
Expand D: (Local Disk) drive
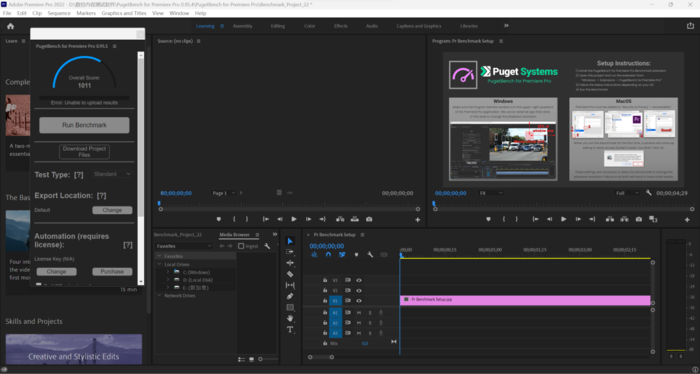[x=168, y=280]
